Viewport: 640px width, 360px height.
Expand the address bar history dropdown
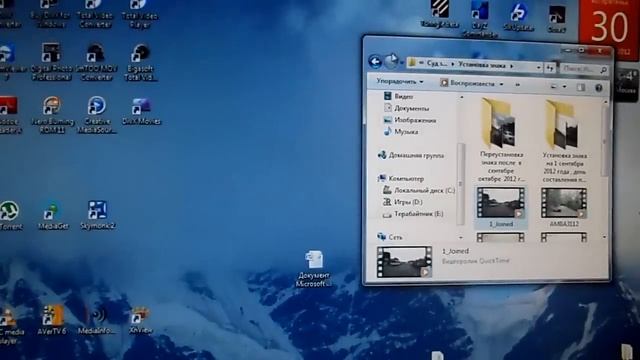point(539,67)
